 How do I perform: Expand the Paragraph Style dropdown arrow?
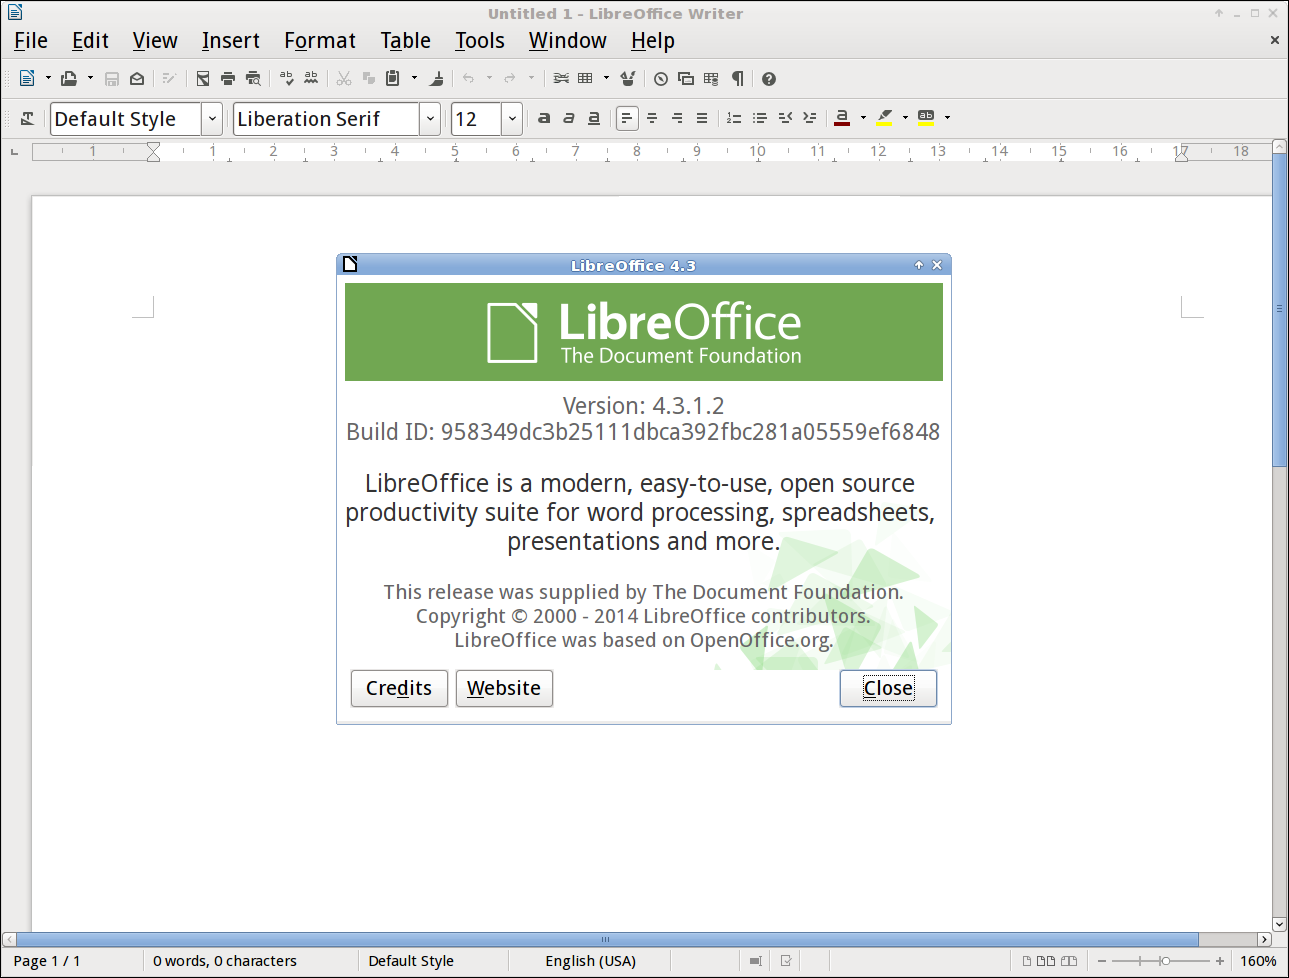pos(212,119)
